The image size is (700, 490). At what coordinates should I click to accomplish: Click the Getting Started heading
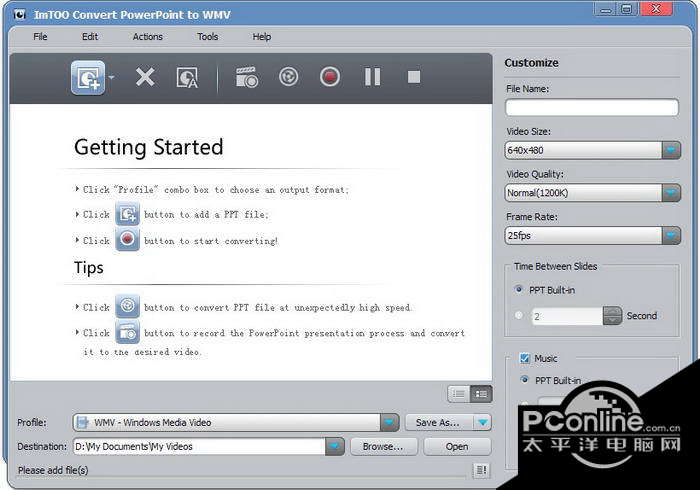click(149, 147)
